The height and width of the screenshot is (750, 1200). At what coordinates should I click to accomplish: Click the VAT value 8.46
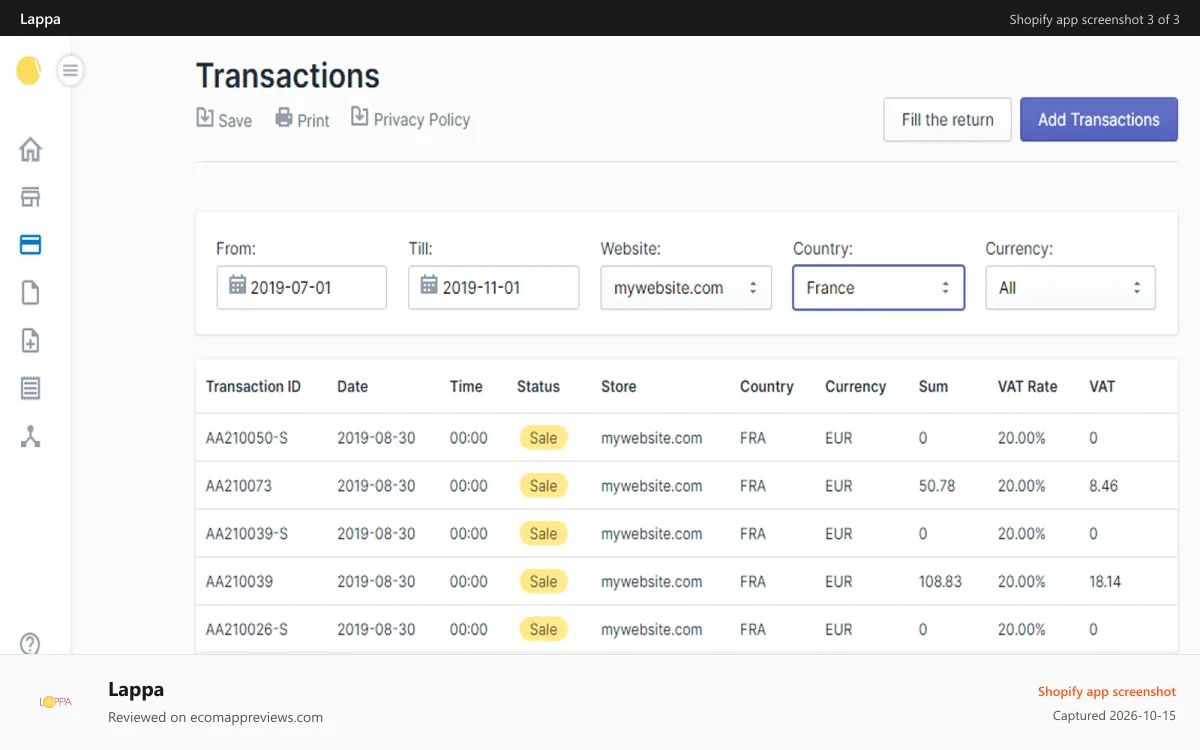1104,486
